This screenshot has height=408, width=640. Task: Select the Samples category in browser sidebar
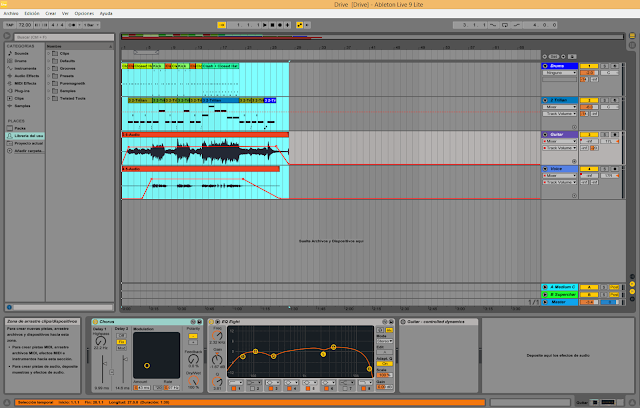point(22,106)
